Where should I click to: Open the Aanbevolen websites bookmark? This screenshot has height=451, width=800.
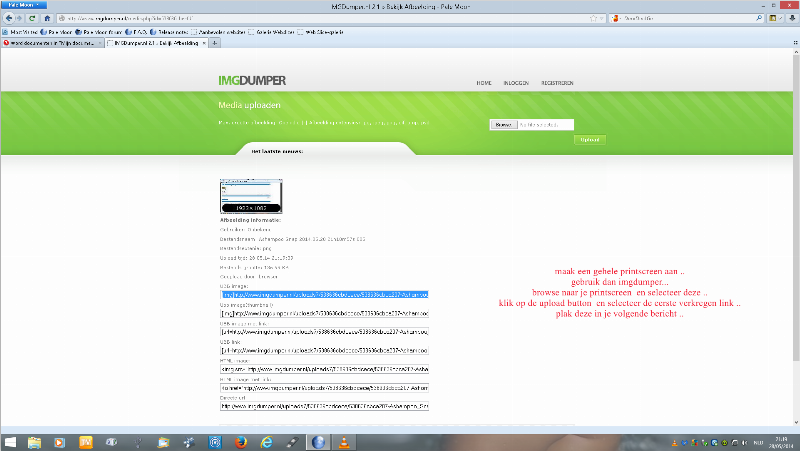pyautogui.click(x=218, y=32)
